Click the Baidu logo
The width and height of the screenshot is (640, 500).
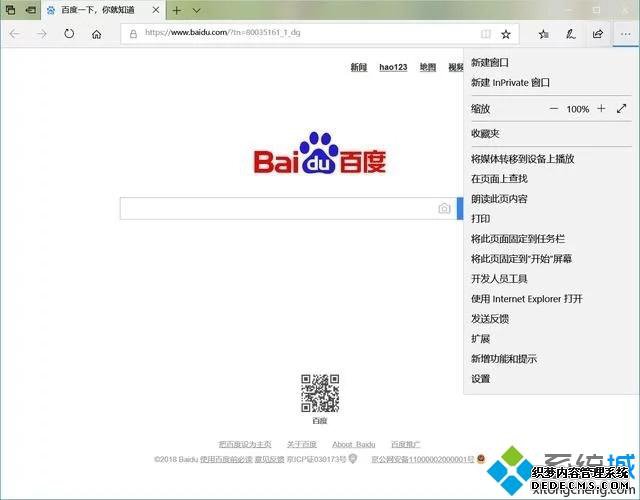[320, 153]
